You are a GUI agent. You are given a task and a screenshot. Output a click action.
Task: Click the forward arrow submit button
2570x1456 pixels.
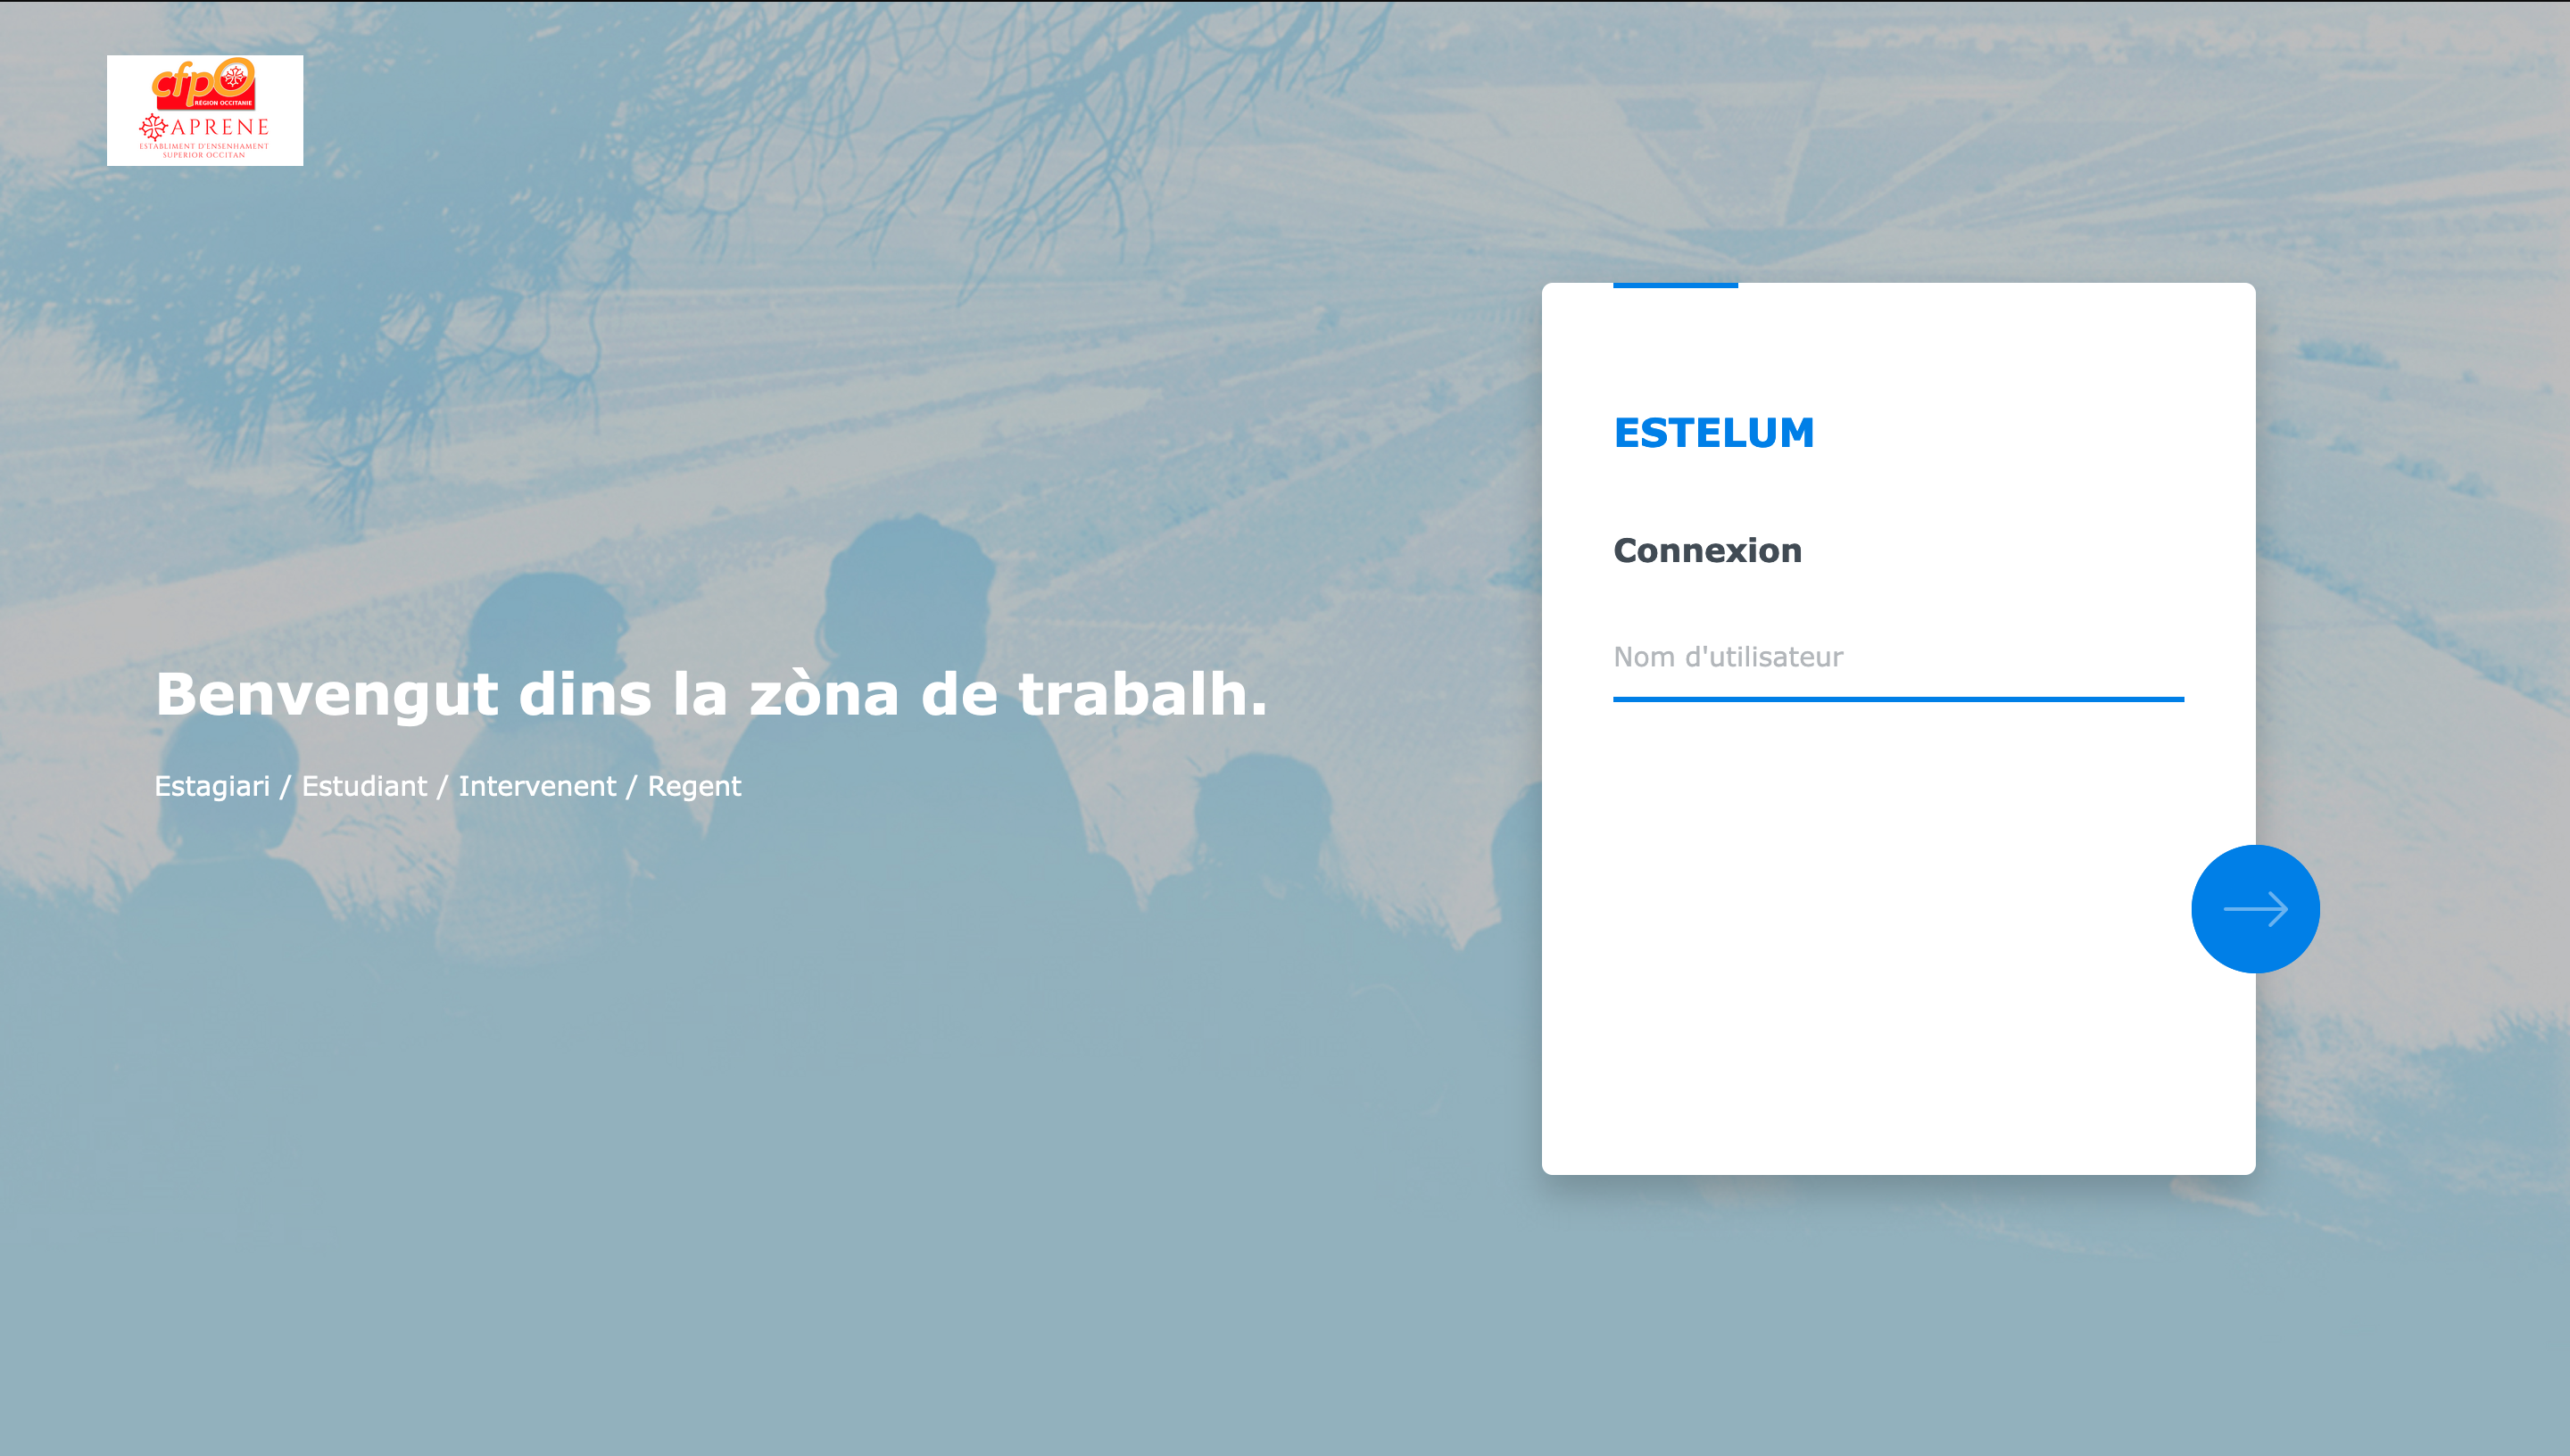pyautogui.click(x=2256, y=909)
